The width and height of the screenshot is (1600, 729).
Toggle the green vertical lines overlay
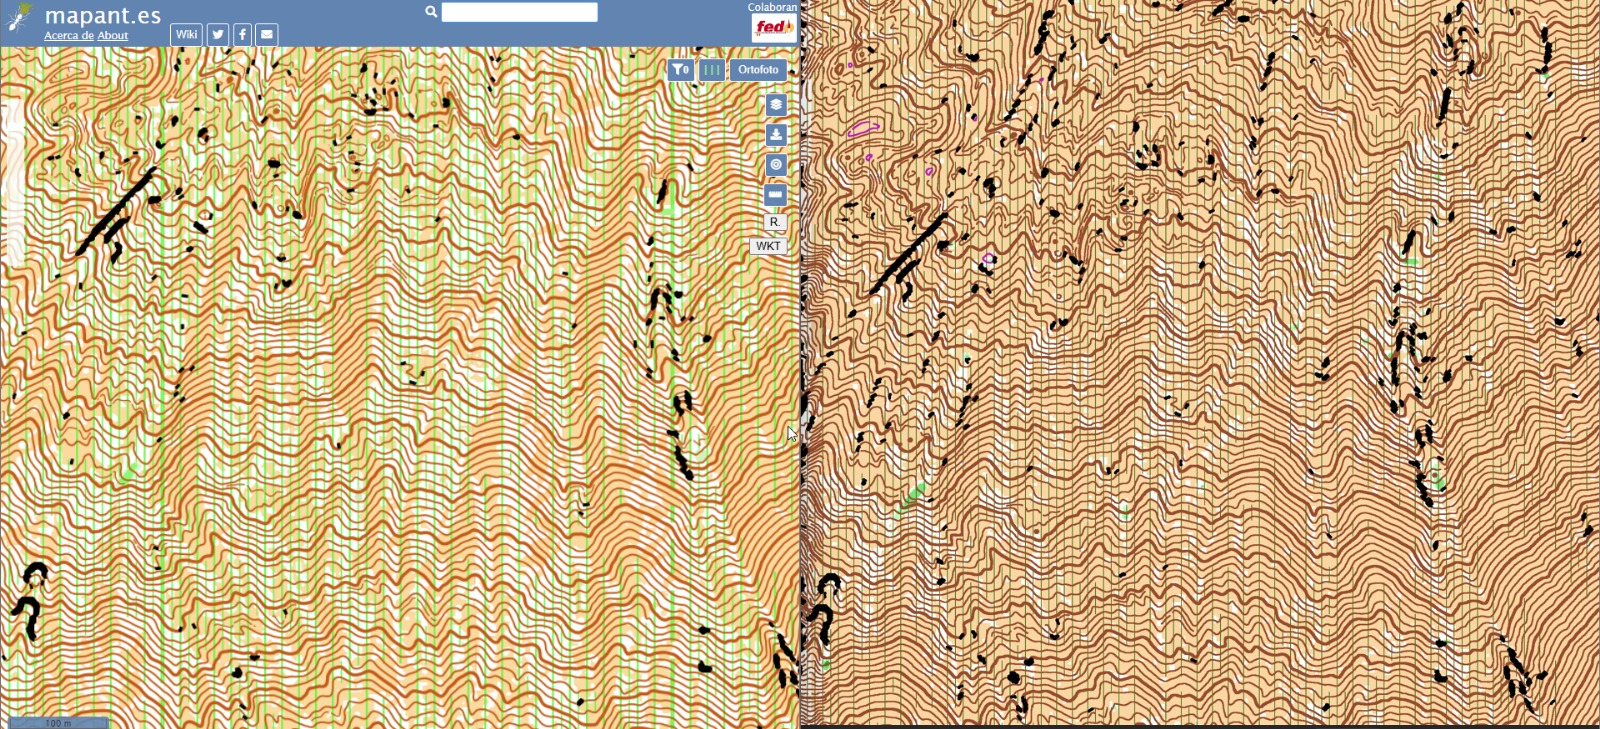(x=711, y=70)
